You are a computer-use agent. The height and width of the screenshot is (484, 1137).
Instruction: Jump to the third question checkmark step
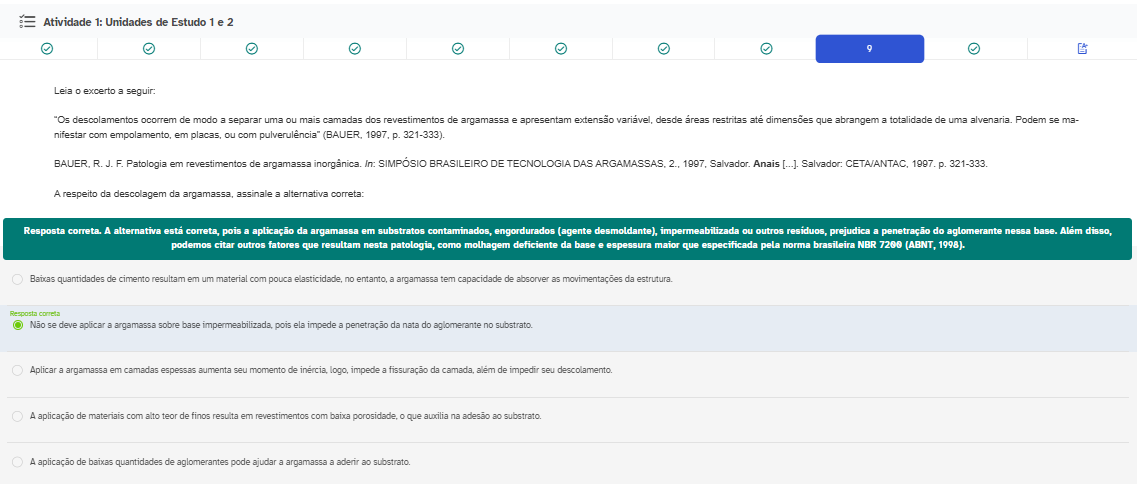[252, 48]
